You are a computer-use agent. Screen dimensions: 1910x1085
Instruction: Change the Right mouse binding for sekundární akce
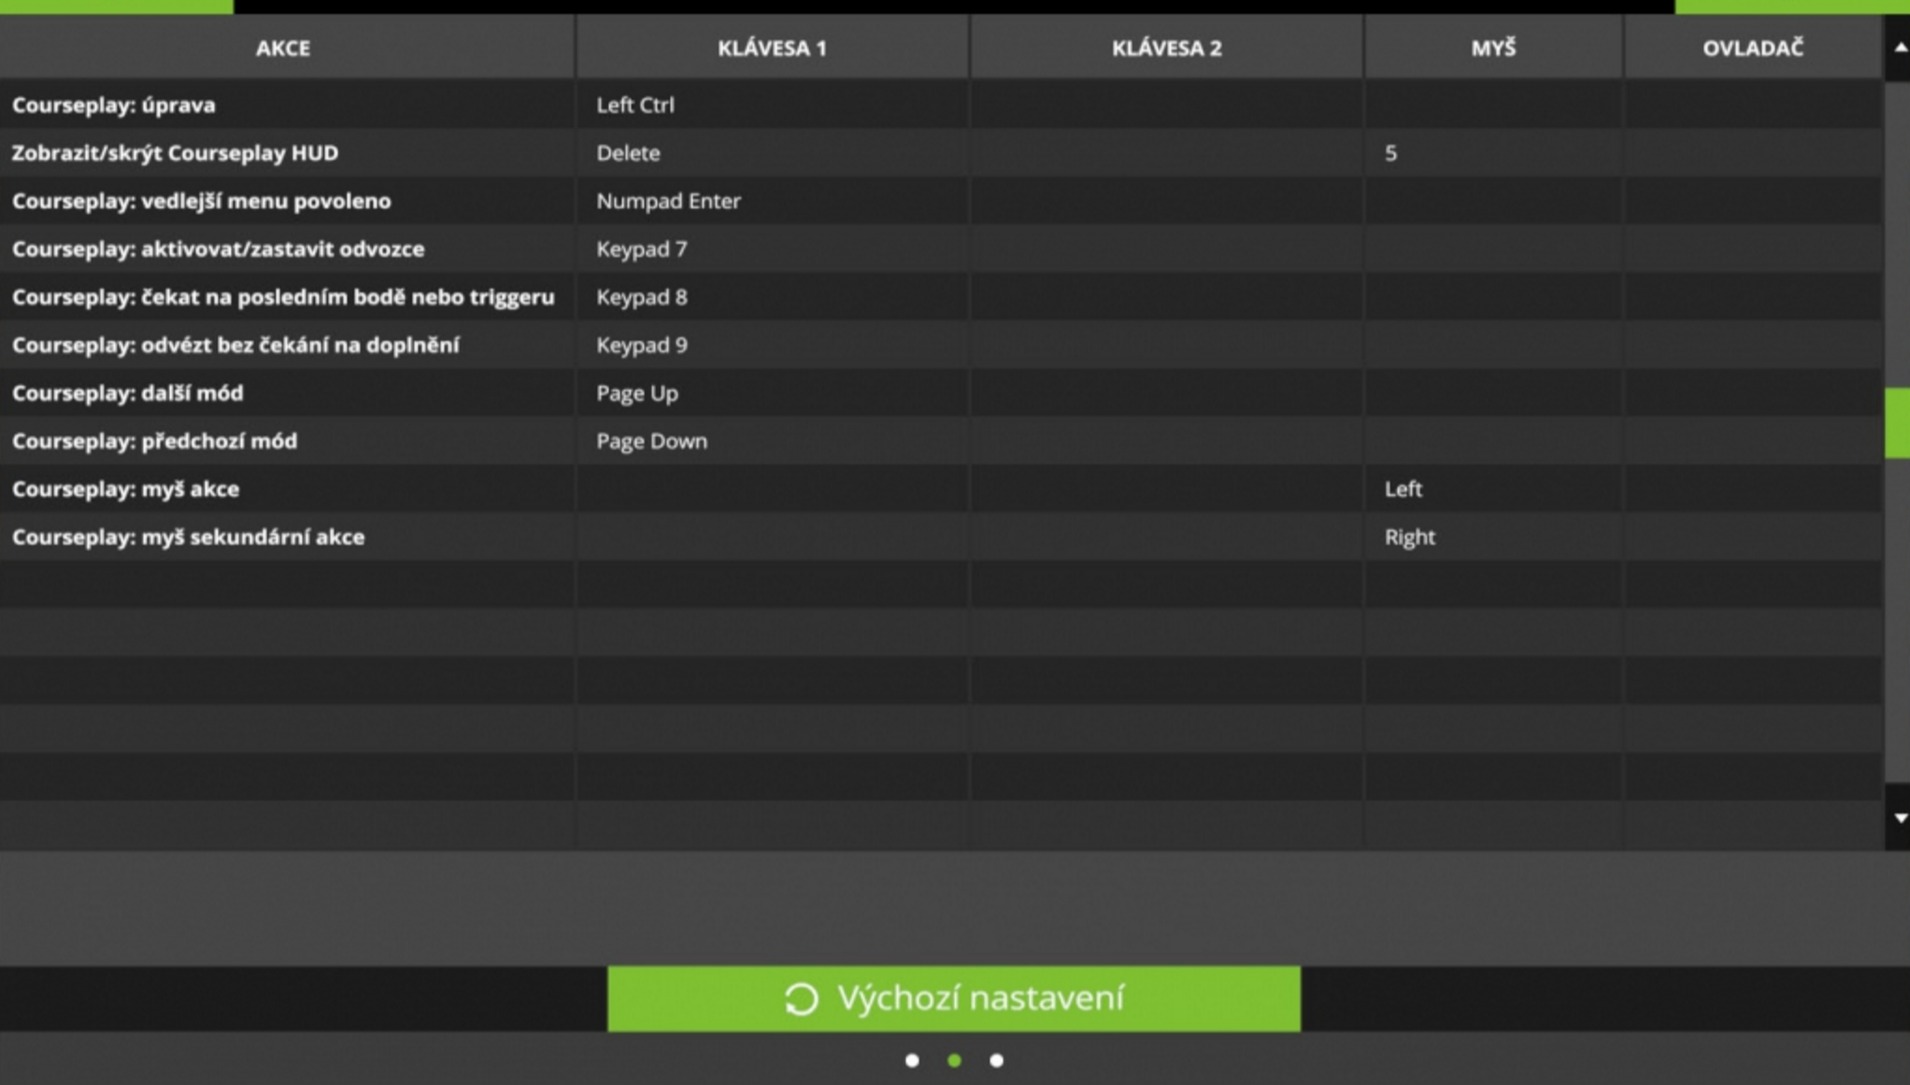[x=1492, y=537]
